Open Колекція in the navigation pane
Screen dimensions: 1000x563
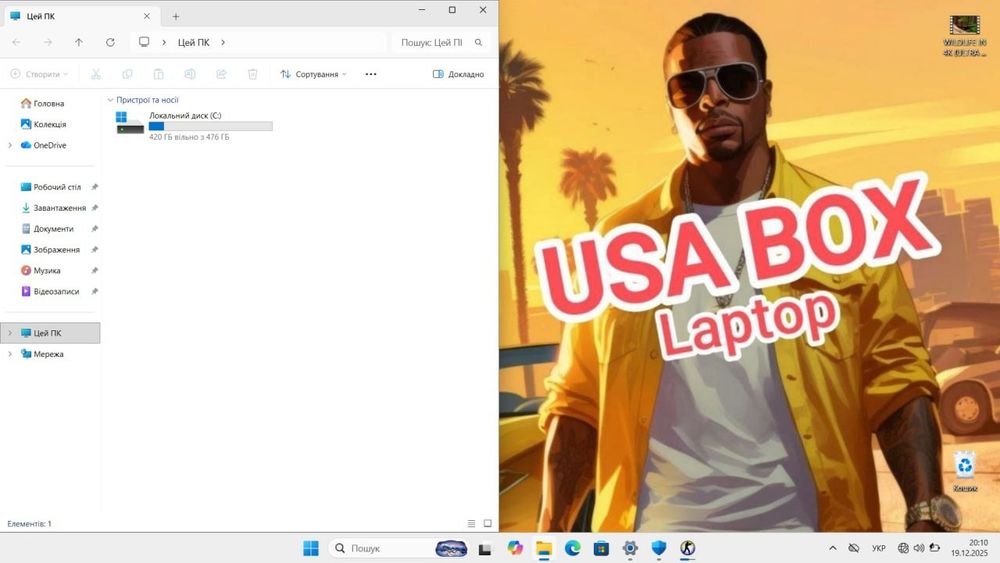(x=51, y=124)
